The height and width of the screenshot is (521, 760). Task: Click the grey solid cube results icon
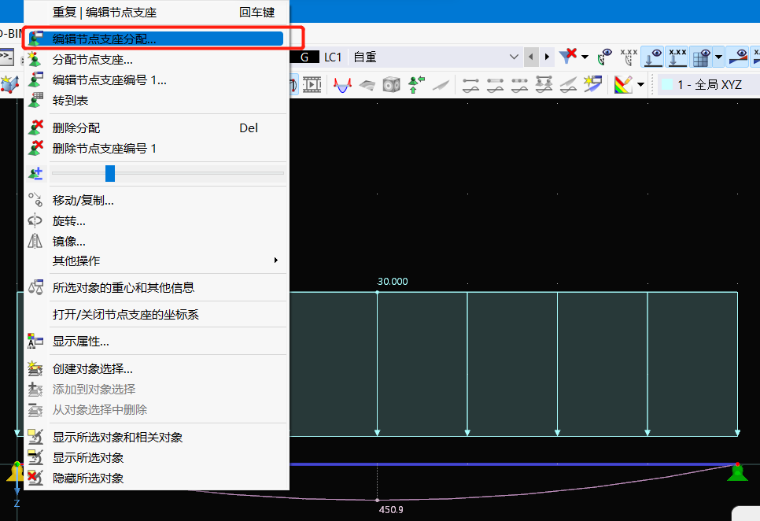(391, 85)
